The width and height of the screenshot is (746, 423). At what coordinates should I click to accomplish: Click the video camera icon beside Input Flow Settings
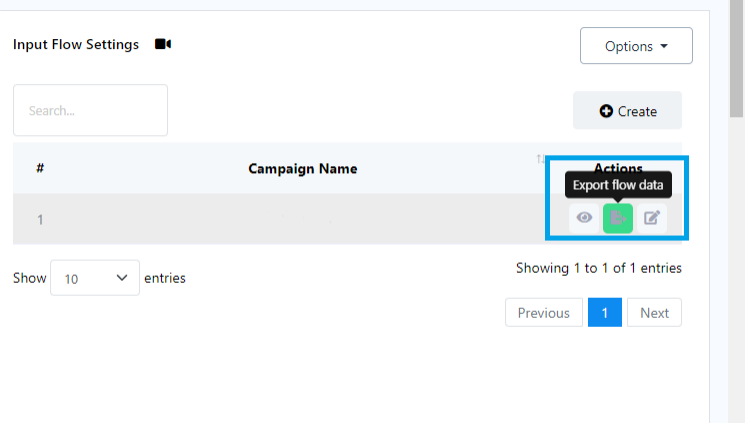(x=163, y=45)
